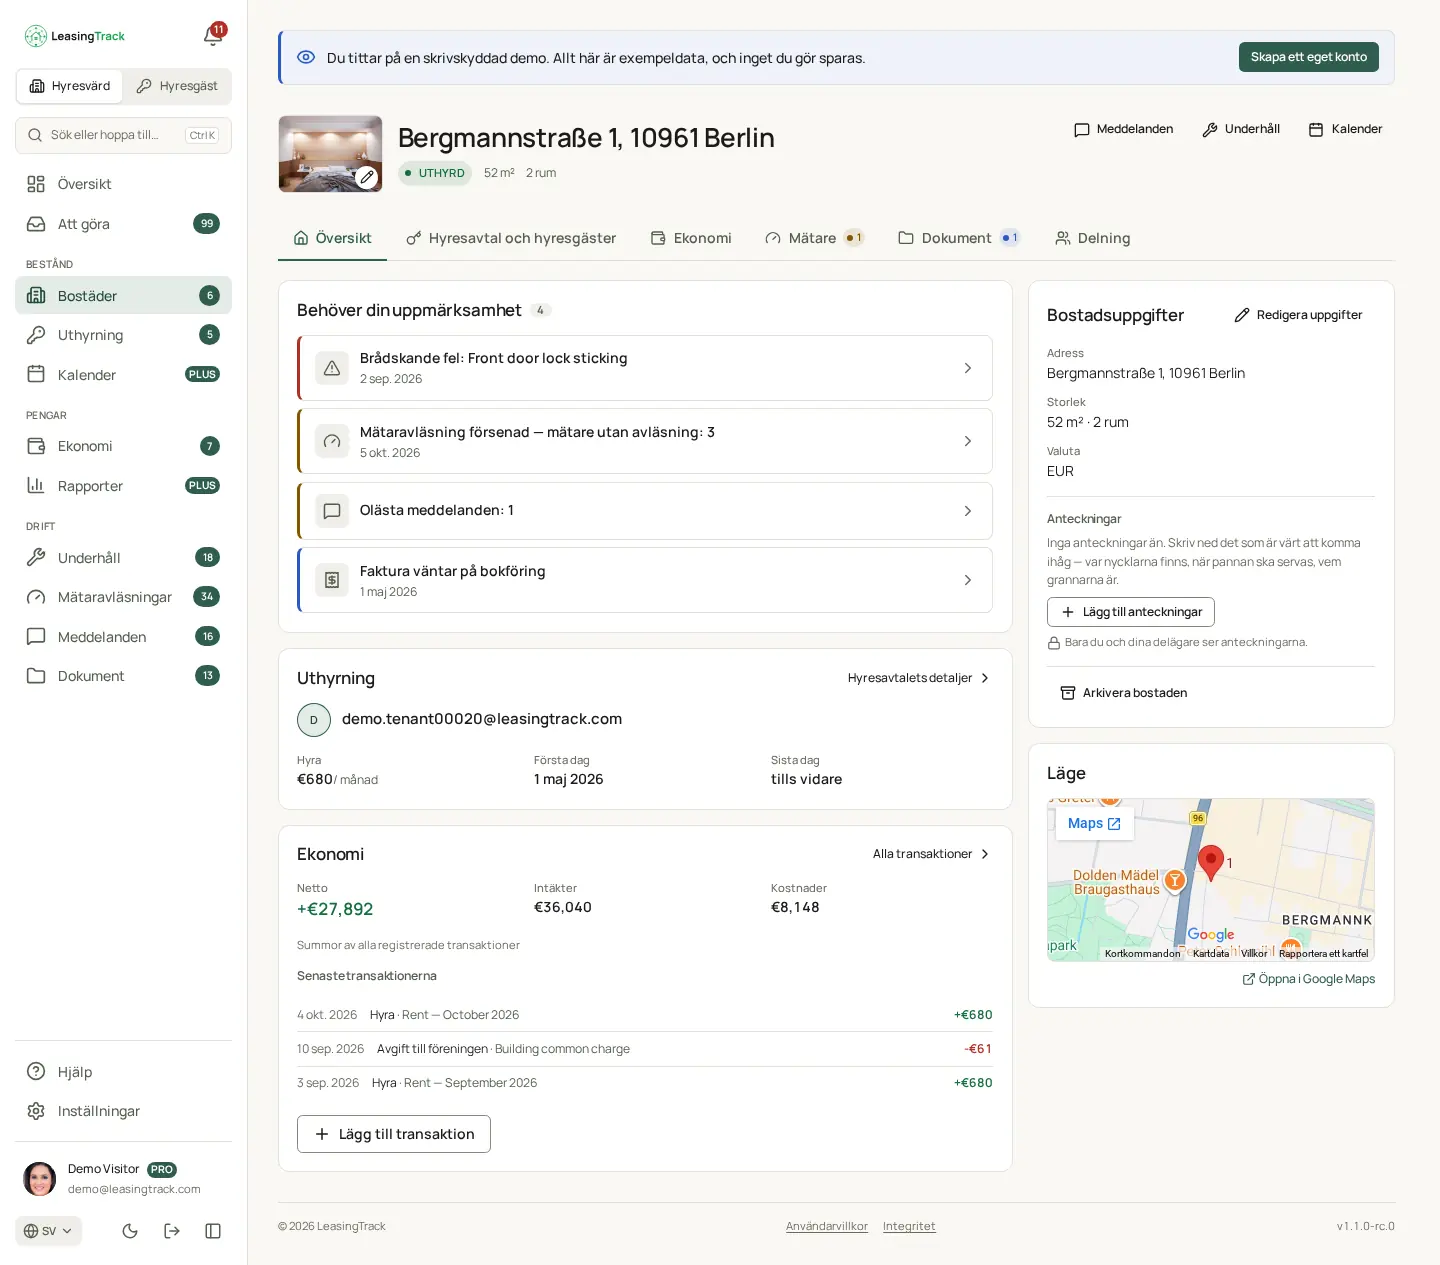The width and height of the screenshot is (1440, 1265).
Task: Toggle dark mode moon icon
Action: coord(130,1231)
